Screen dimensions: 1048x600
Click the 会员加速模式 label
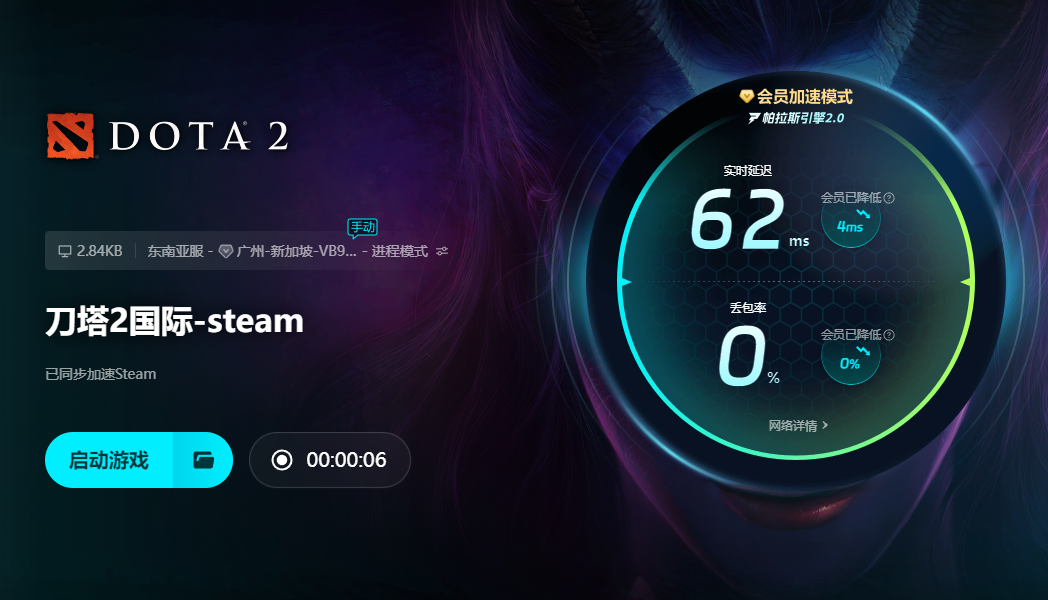(805, 97)
